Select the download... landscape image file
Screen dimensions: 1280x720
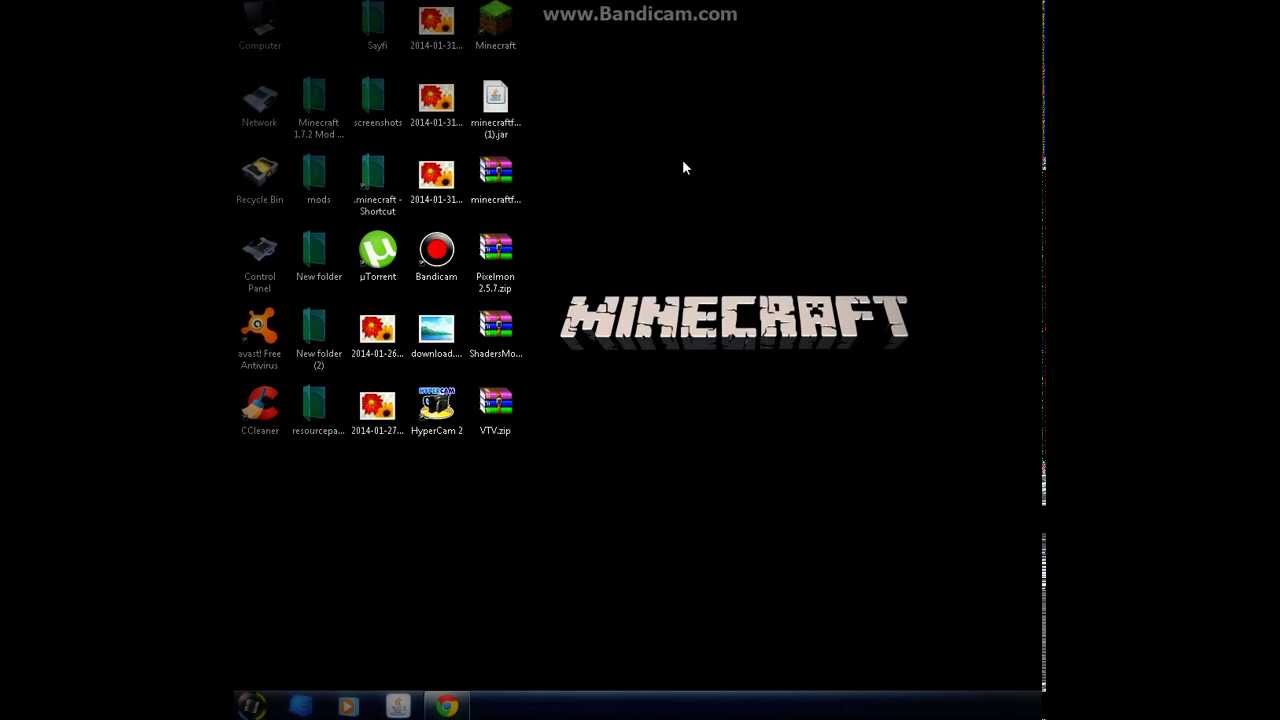coord(436,334)
